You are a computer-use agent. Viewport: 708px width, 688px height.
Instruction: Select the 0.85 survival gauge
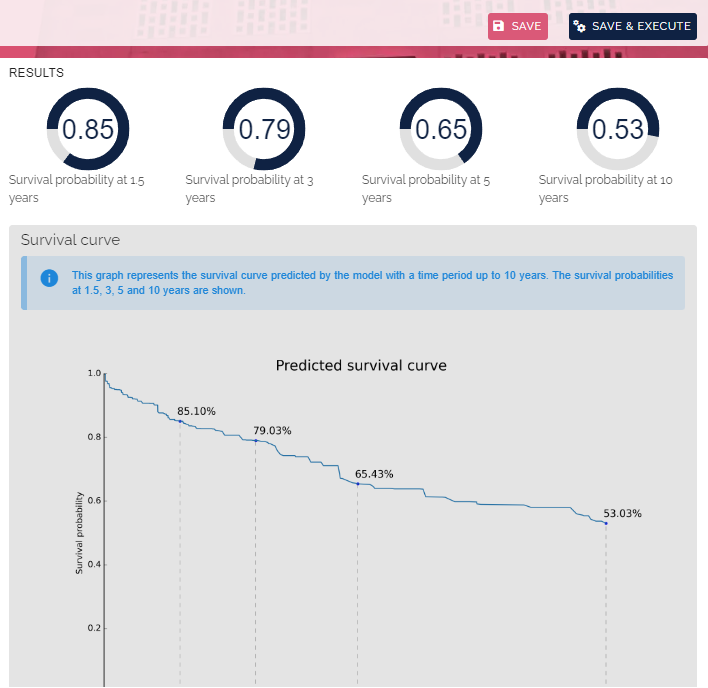[88, 129]
